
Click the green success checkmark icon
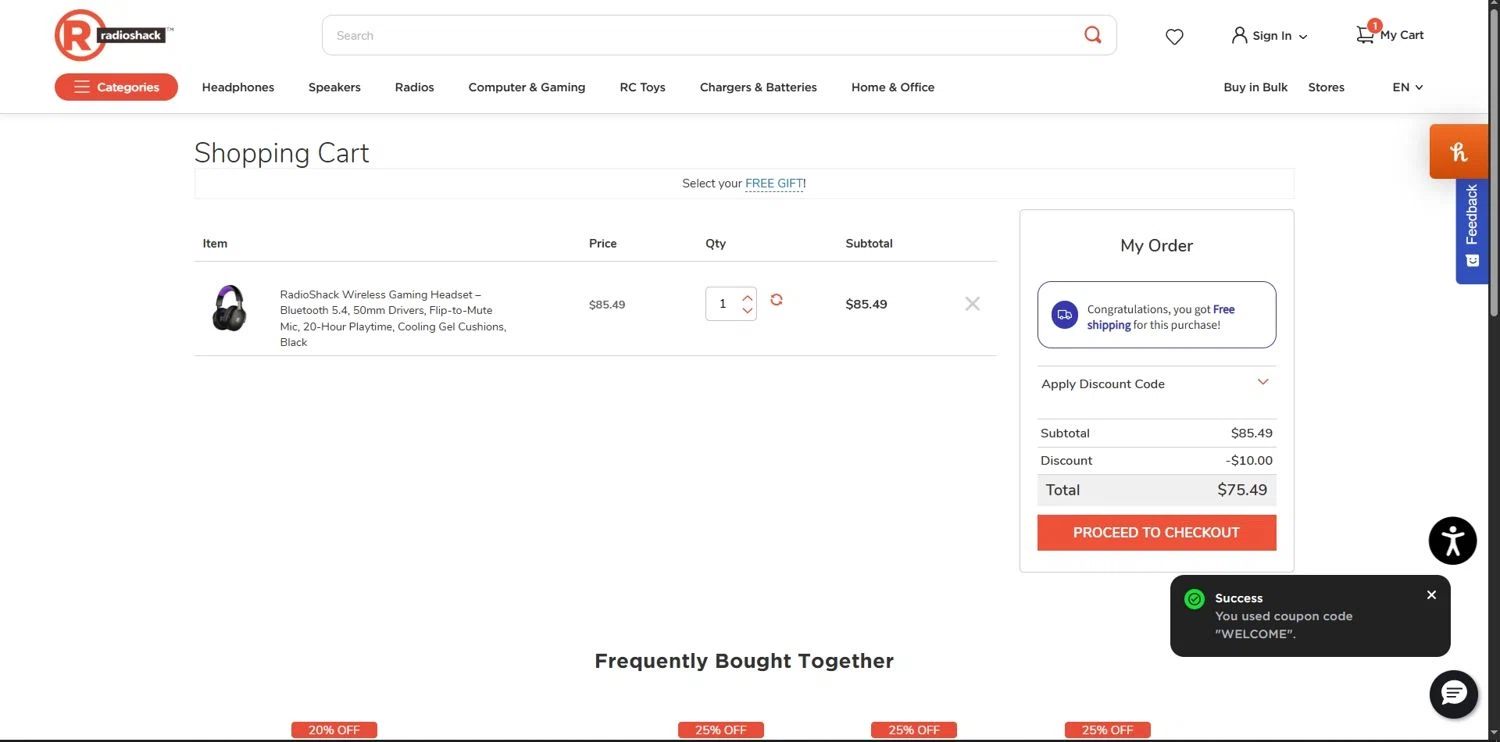pyautogui.click(x=1194, y=599)
